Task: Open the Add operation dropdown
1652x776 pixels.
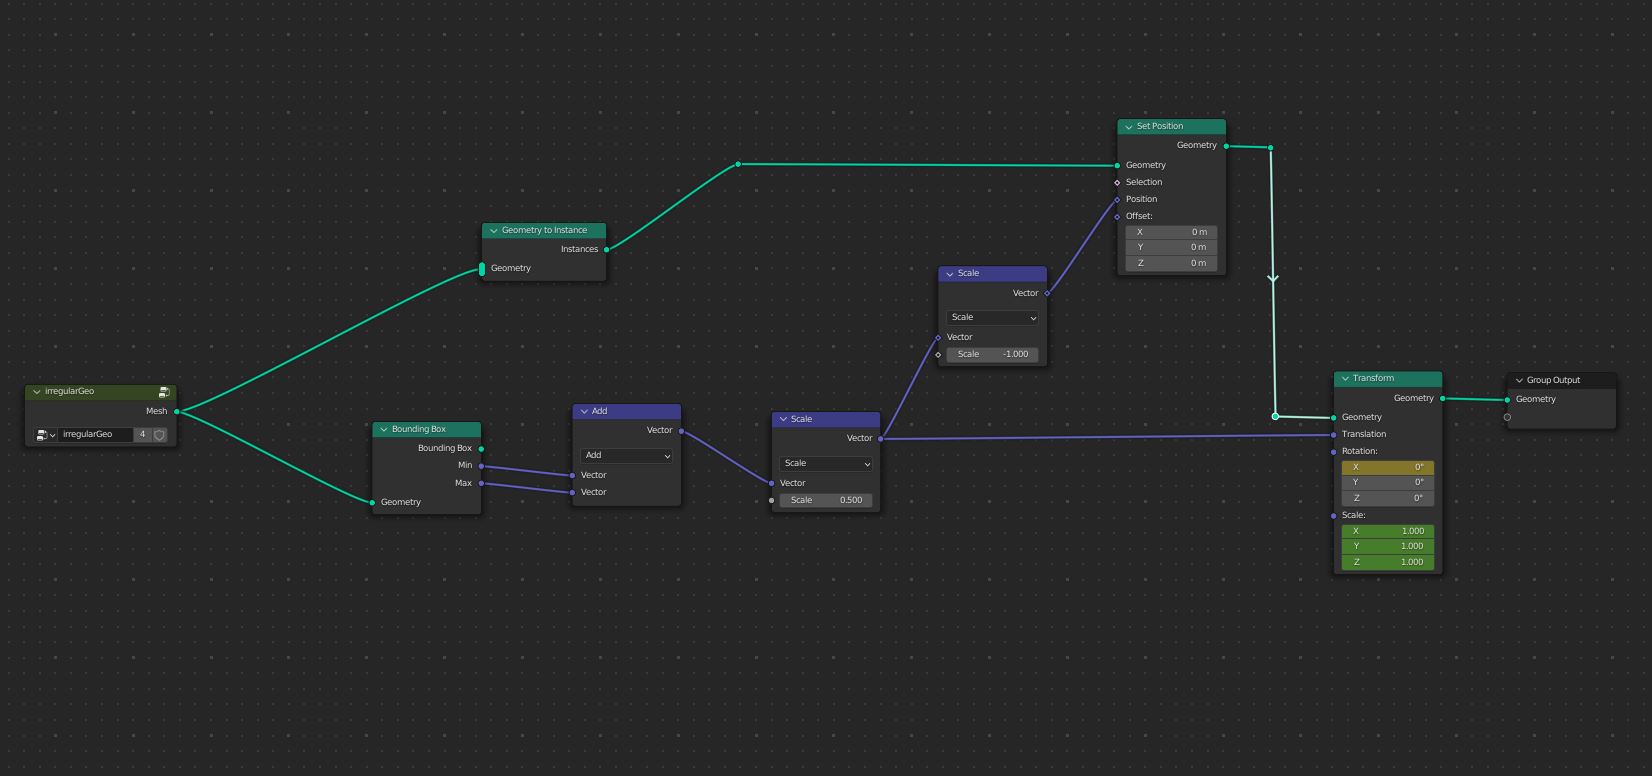Action: click(627, 456)
